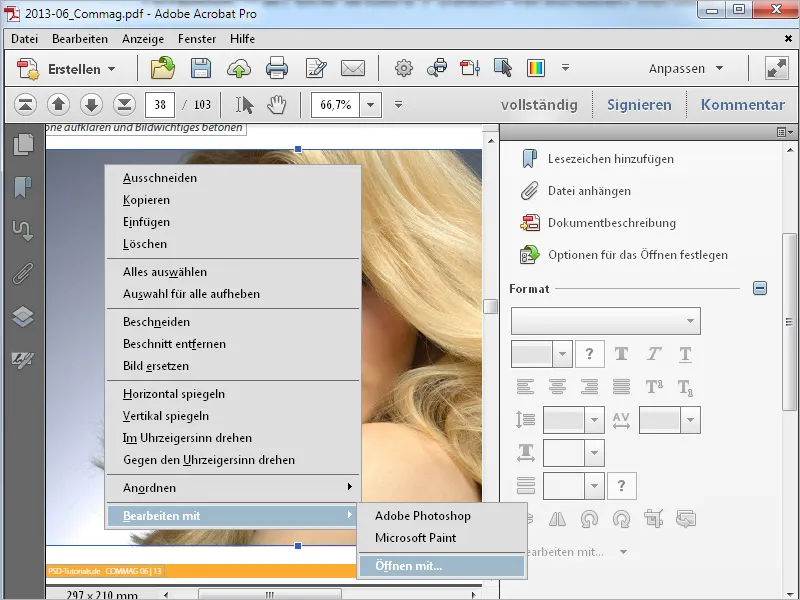This screenshot has width=800, height=600.
Task: Choose Adobe Photoshop in the submenu
Action: pyautogui.click(x=442, y=516)
